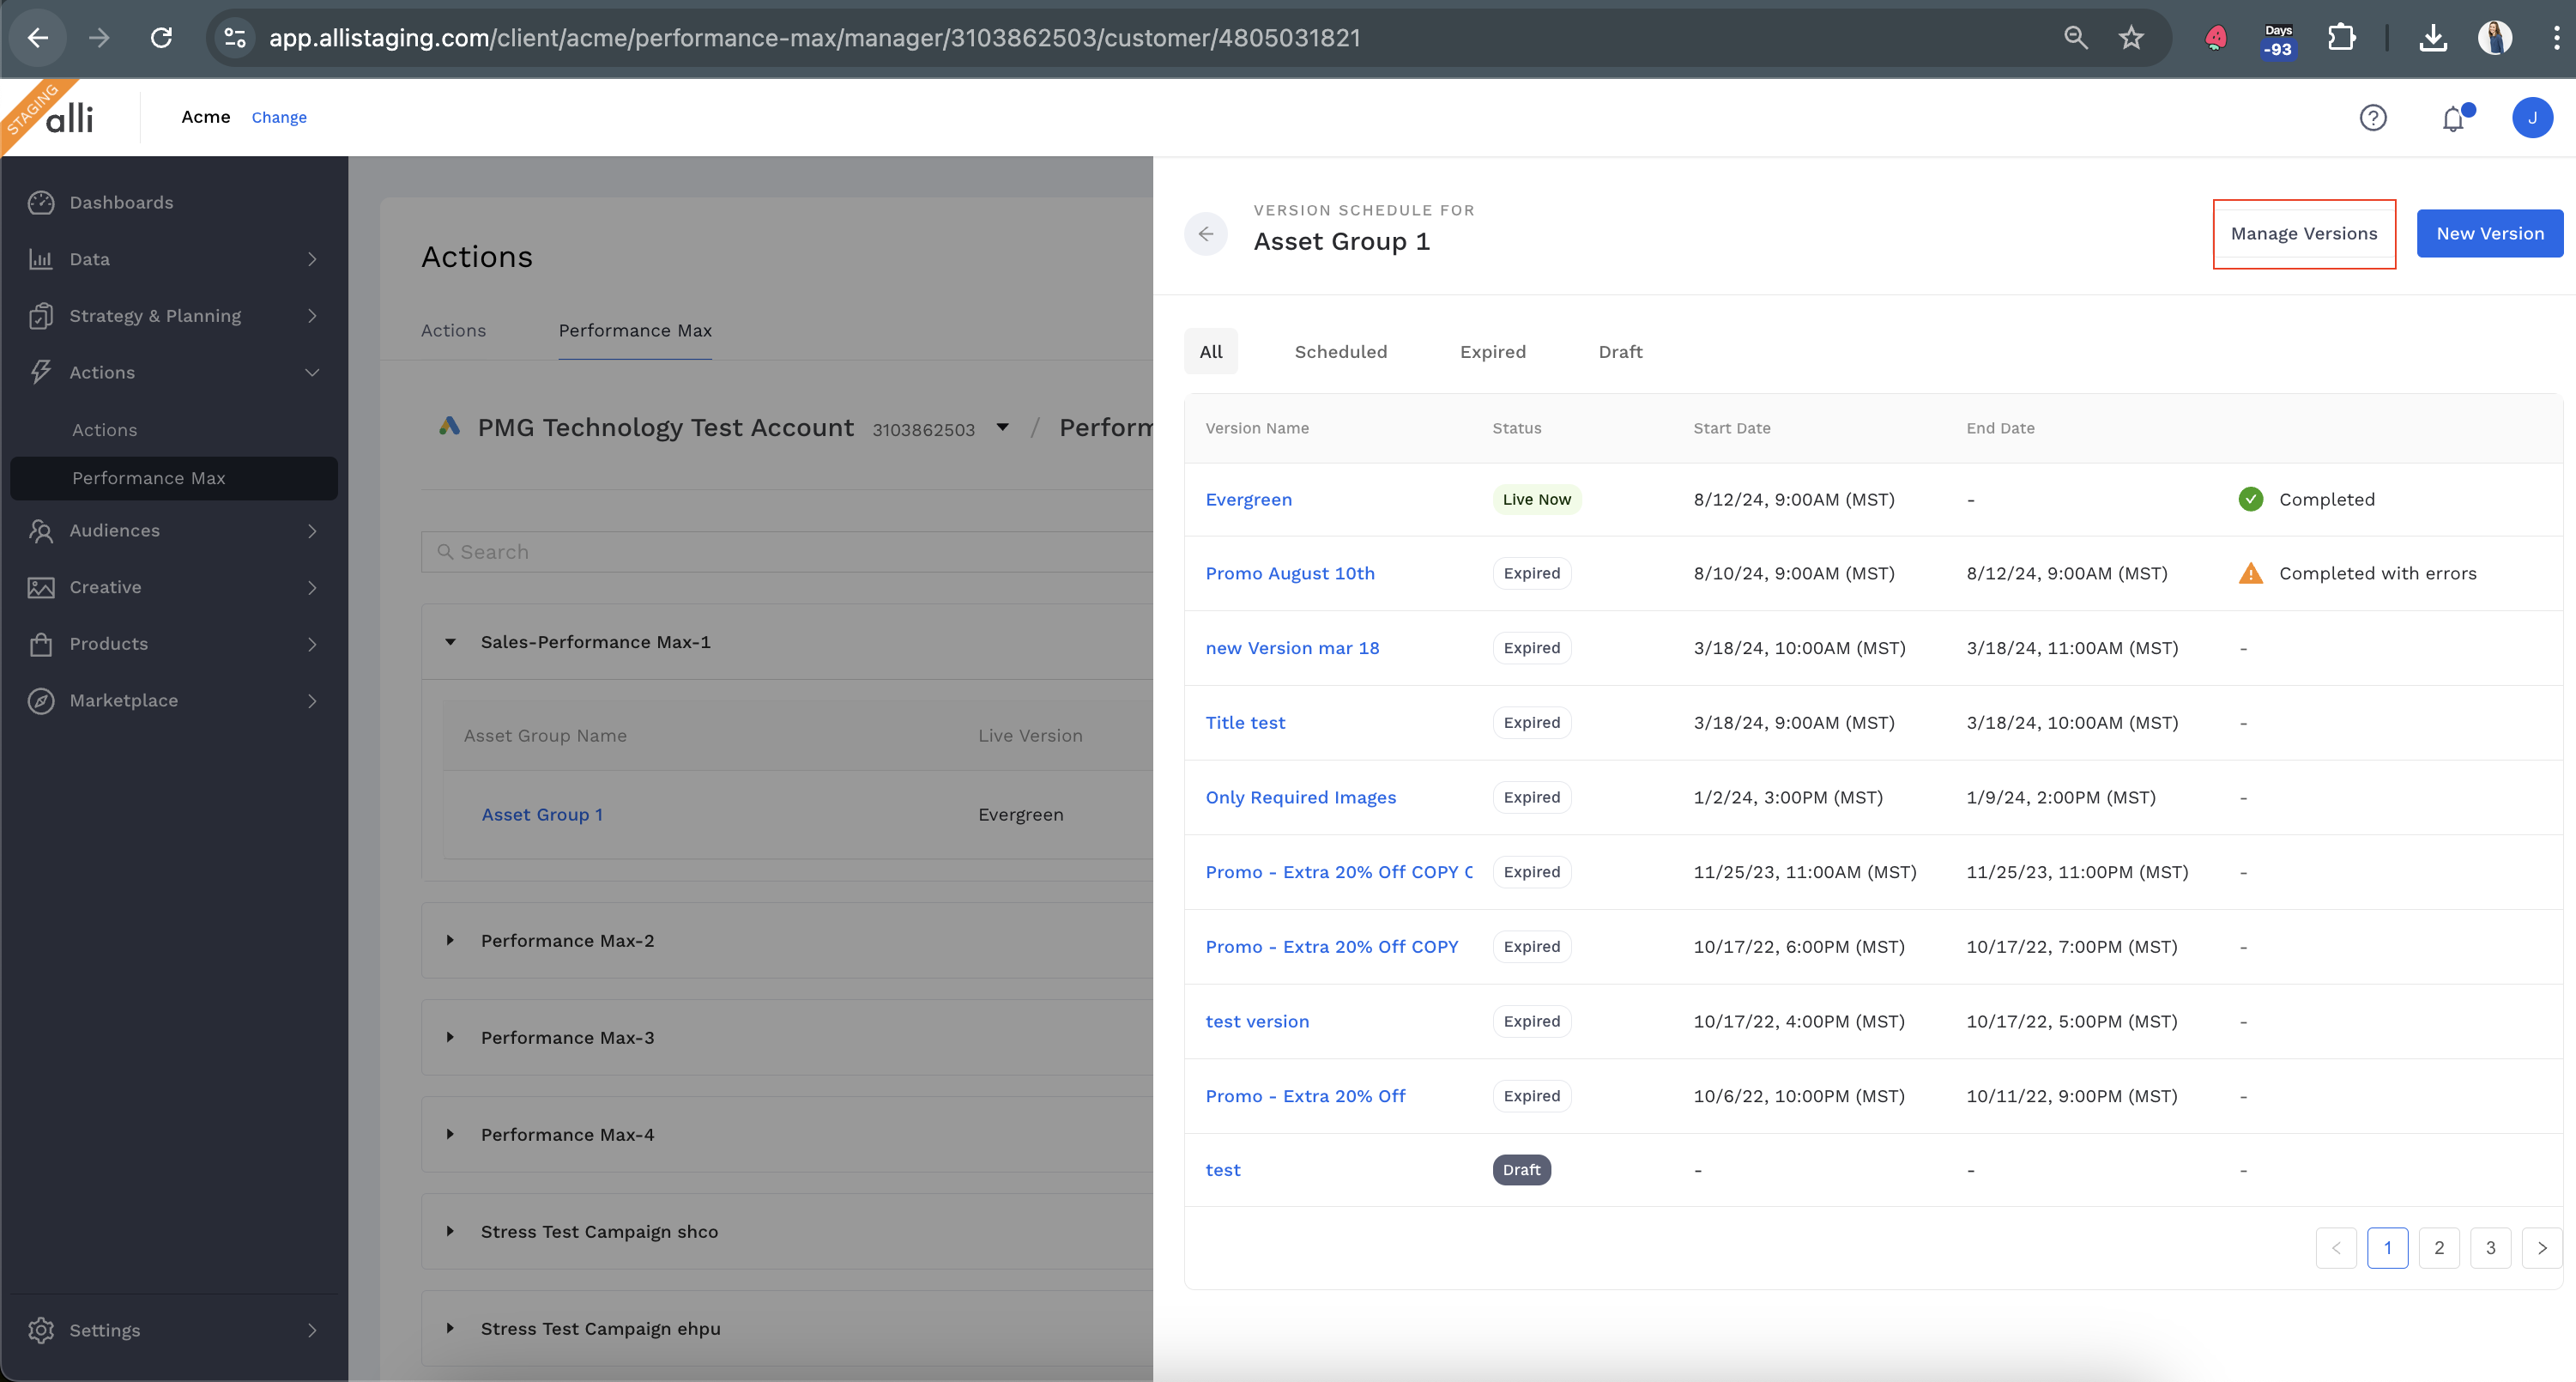2576x1382 pixels.
Task: Open the browser extensions puzzle icon
Action: click(x=2341, y=38)
